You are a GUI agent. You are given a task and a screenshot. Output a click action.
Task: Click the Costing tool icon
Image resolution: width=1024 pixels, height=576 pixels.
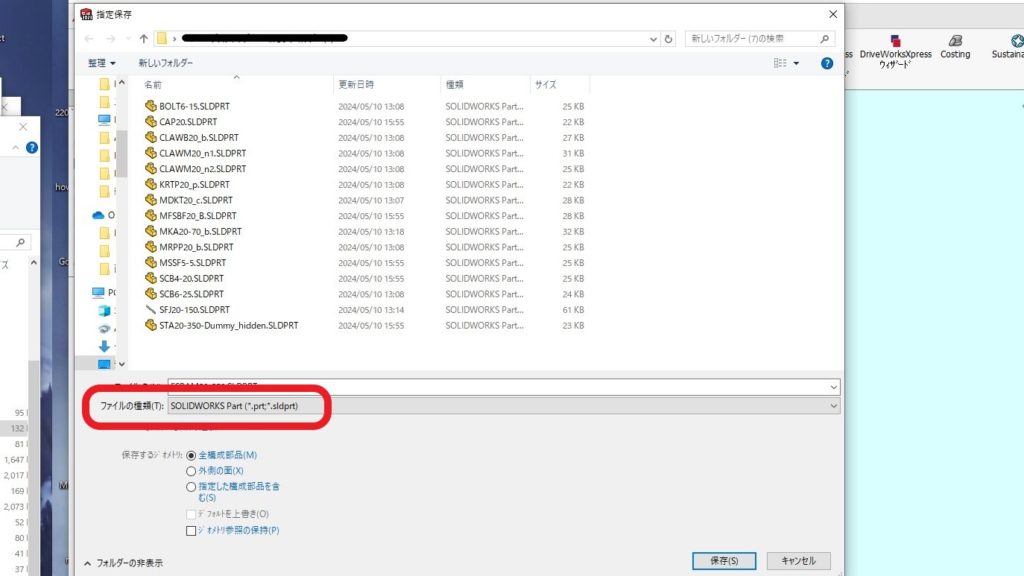pos(955,41)
